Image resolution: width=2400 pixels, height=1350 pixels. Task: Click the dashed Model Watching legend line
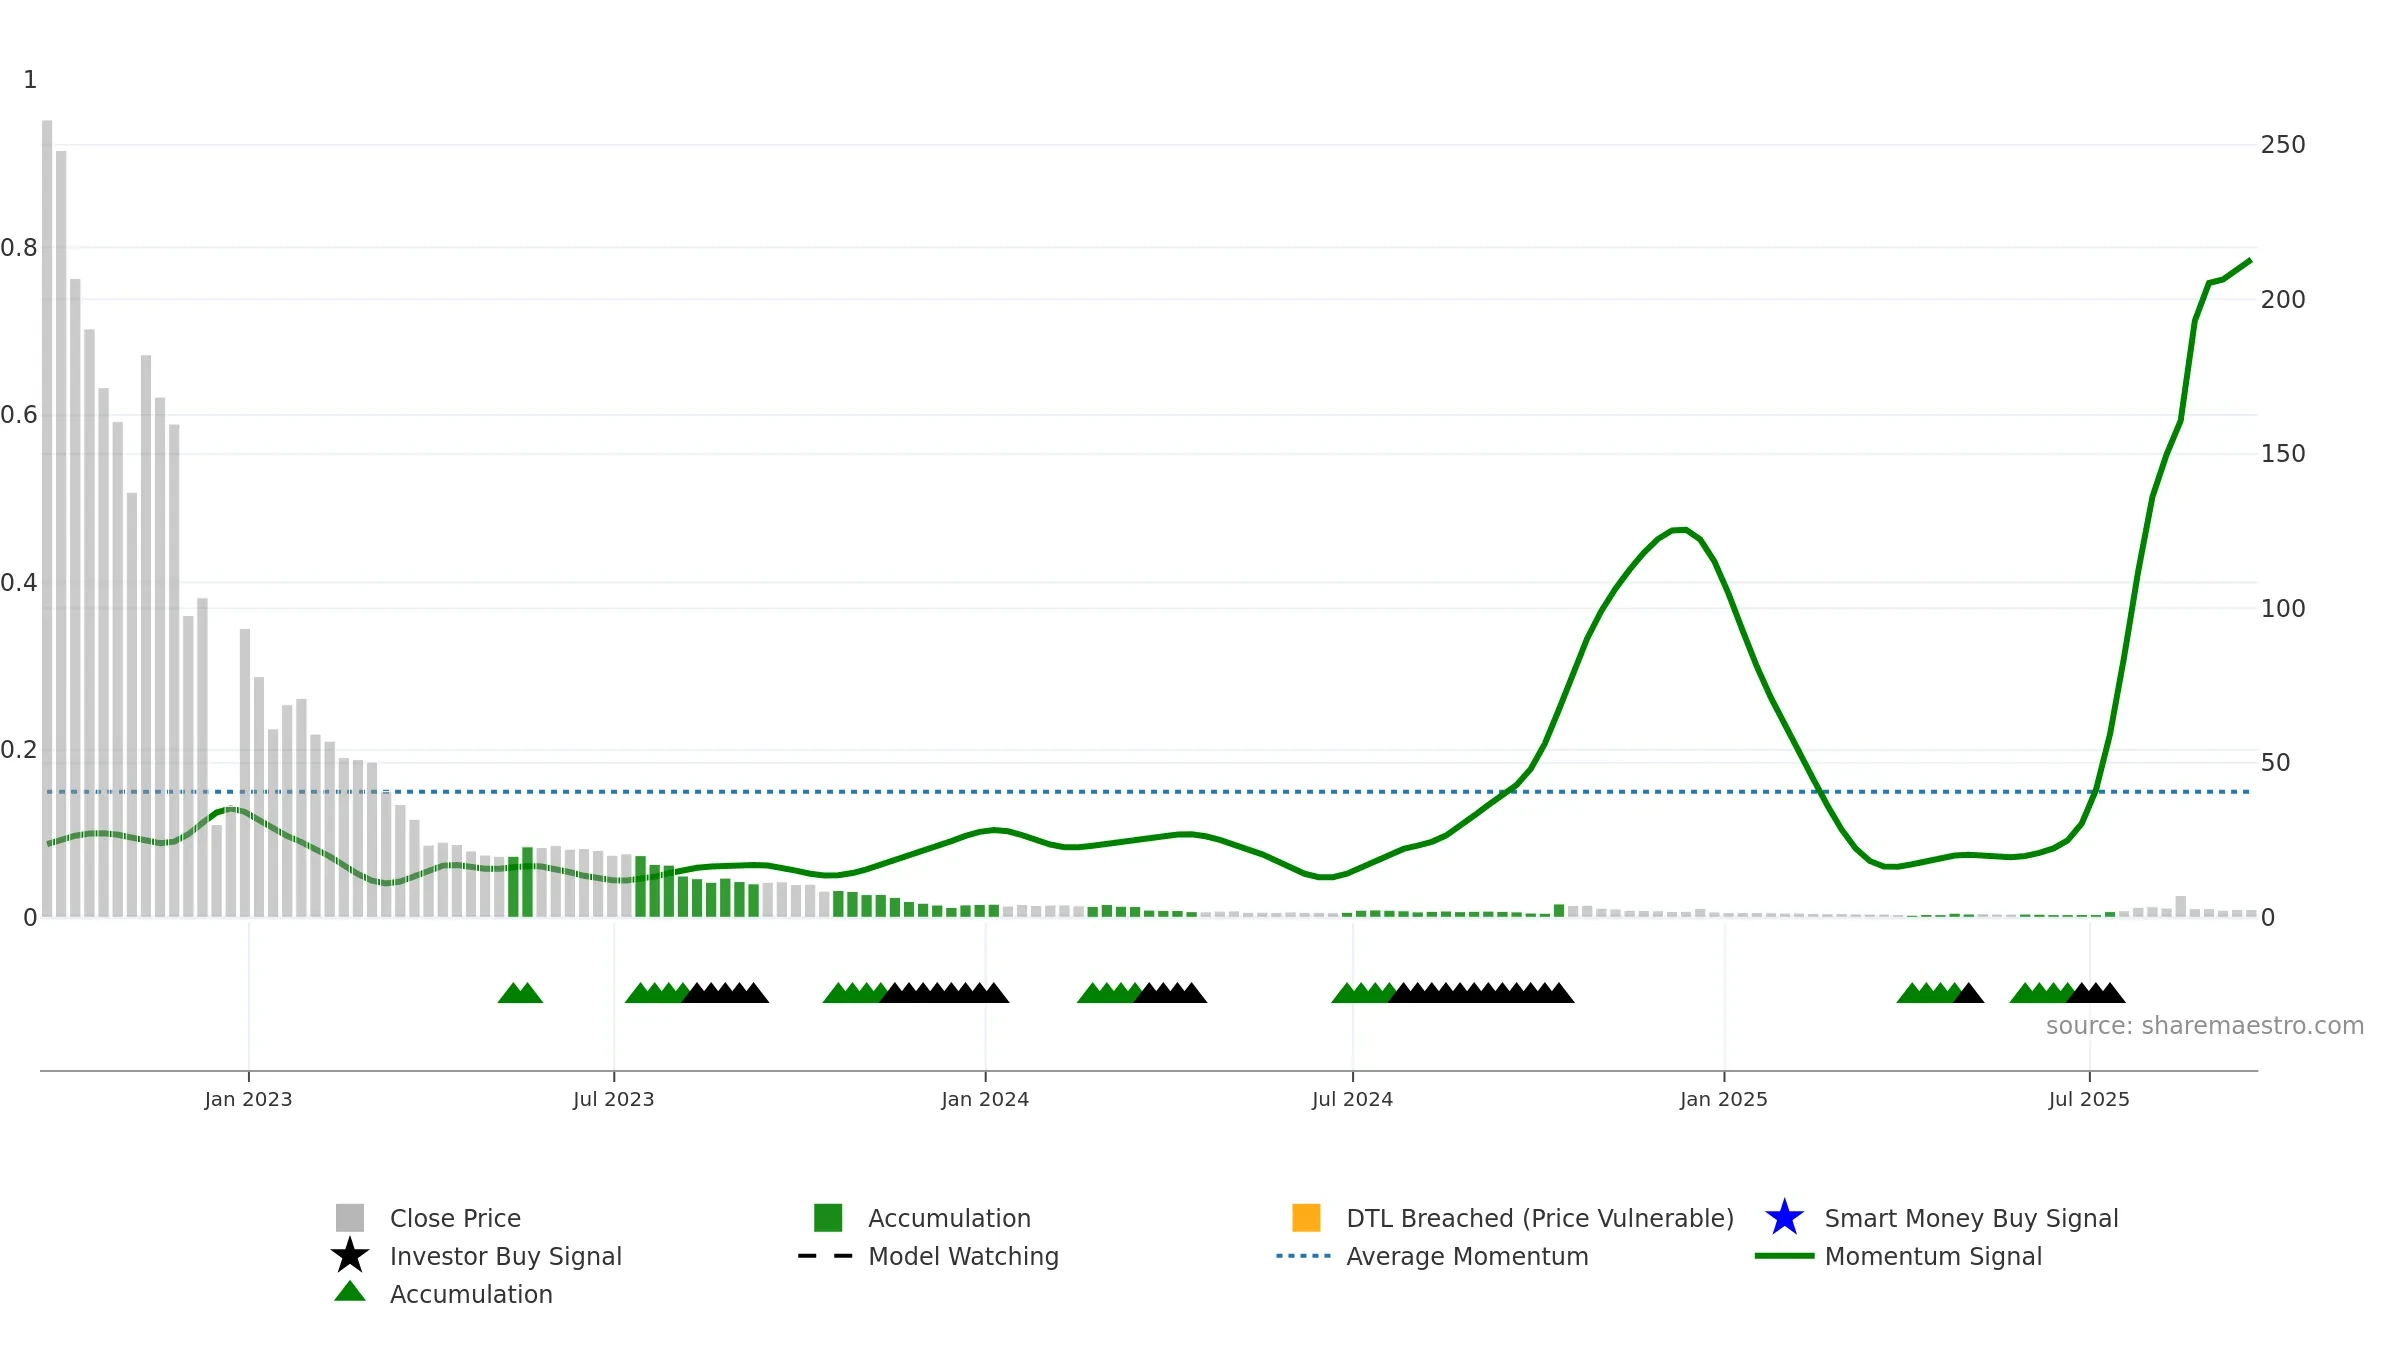(x=826, y=1256)
